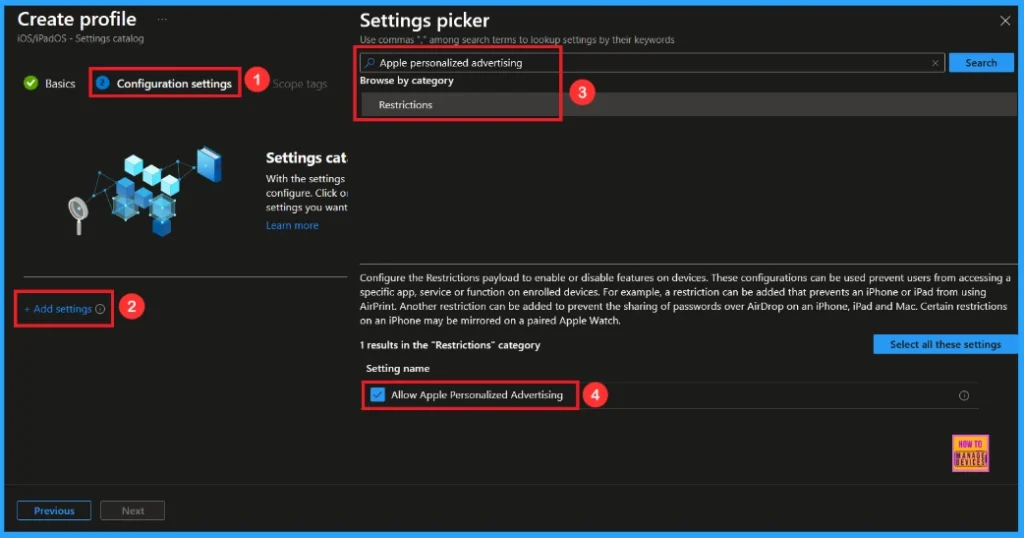Close the Settings picker panel
The width and height of the screenshot is (1024, 538).
pos(1004,21)
